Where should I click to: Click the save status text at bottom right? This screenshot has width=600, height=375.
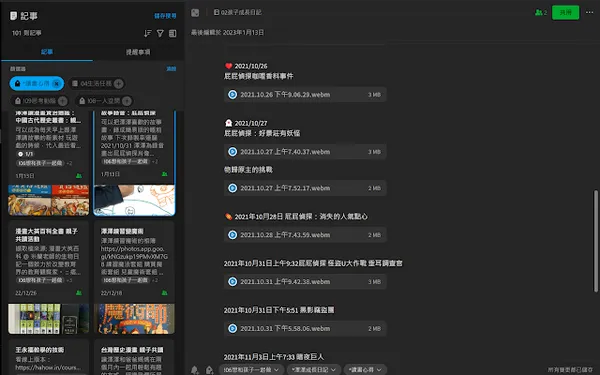(x=570, y=370)
